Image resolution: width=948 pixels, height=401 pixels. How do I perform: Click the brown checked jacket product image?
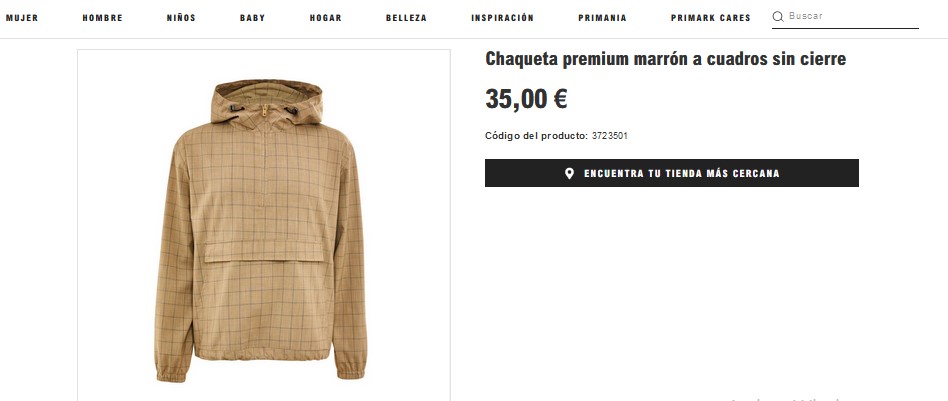[x=264, y=225]
